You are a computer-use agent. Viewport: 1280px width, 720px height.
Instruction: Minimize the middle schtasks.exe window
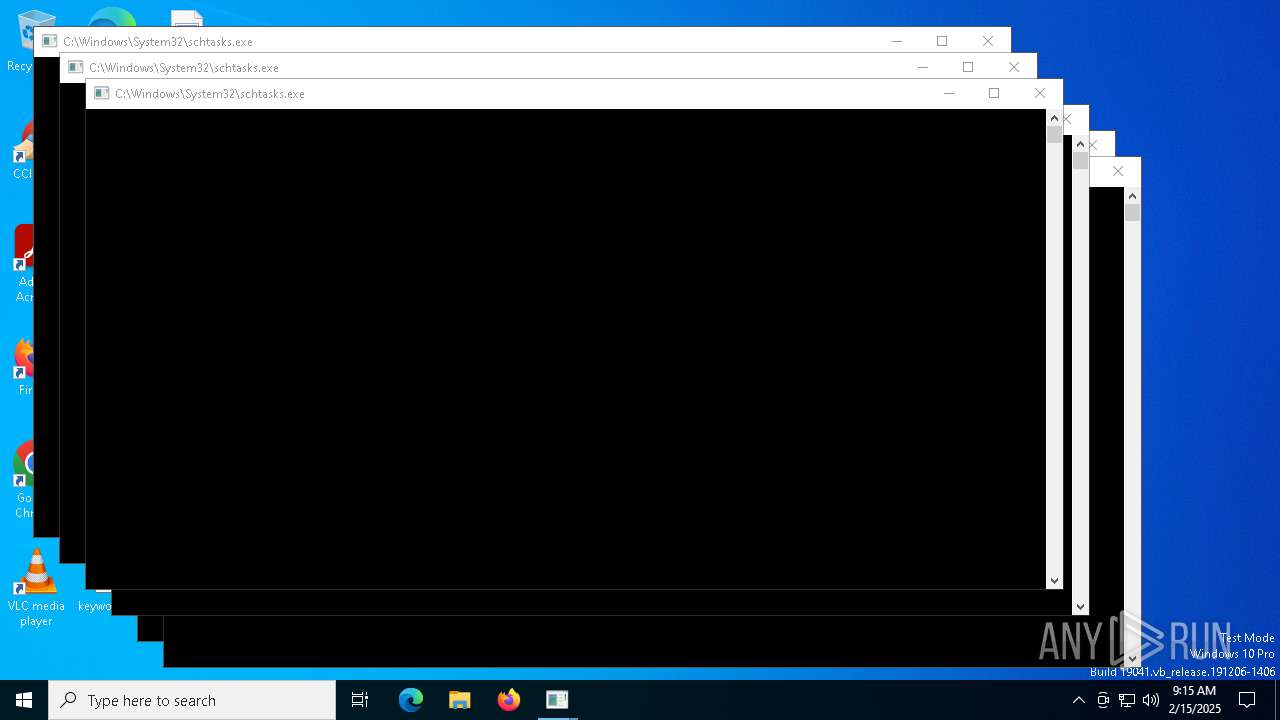[923, 67]
